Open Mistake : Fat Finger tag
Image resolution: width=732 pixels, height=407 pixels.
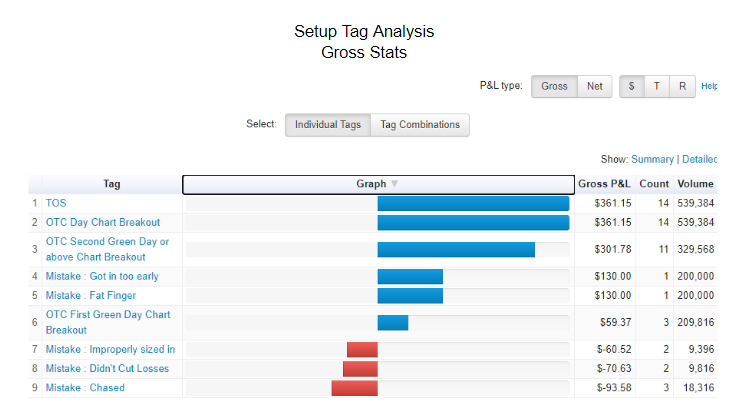tap(91, 295)
